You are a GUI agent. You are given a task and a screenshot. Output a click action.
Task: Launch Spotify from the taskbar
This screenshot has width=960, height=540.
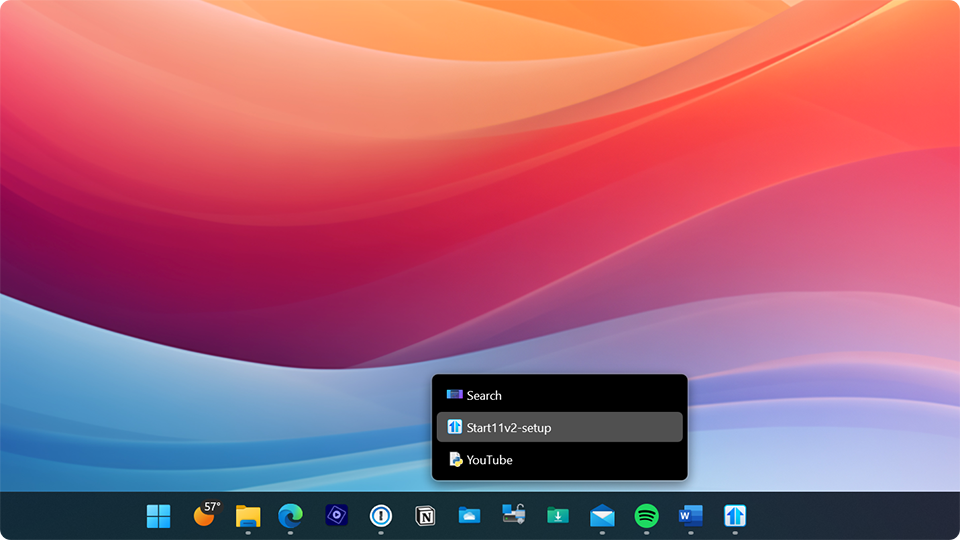coord(647,516)
